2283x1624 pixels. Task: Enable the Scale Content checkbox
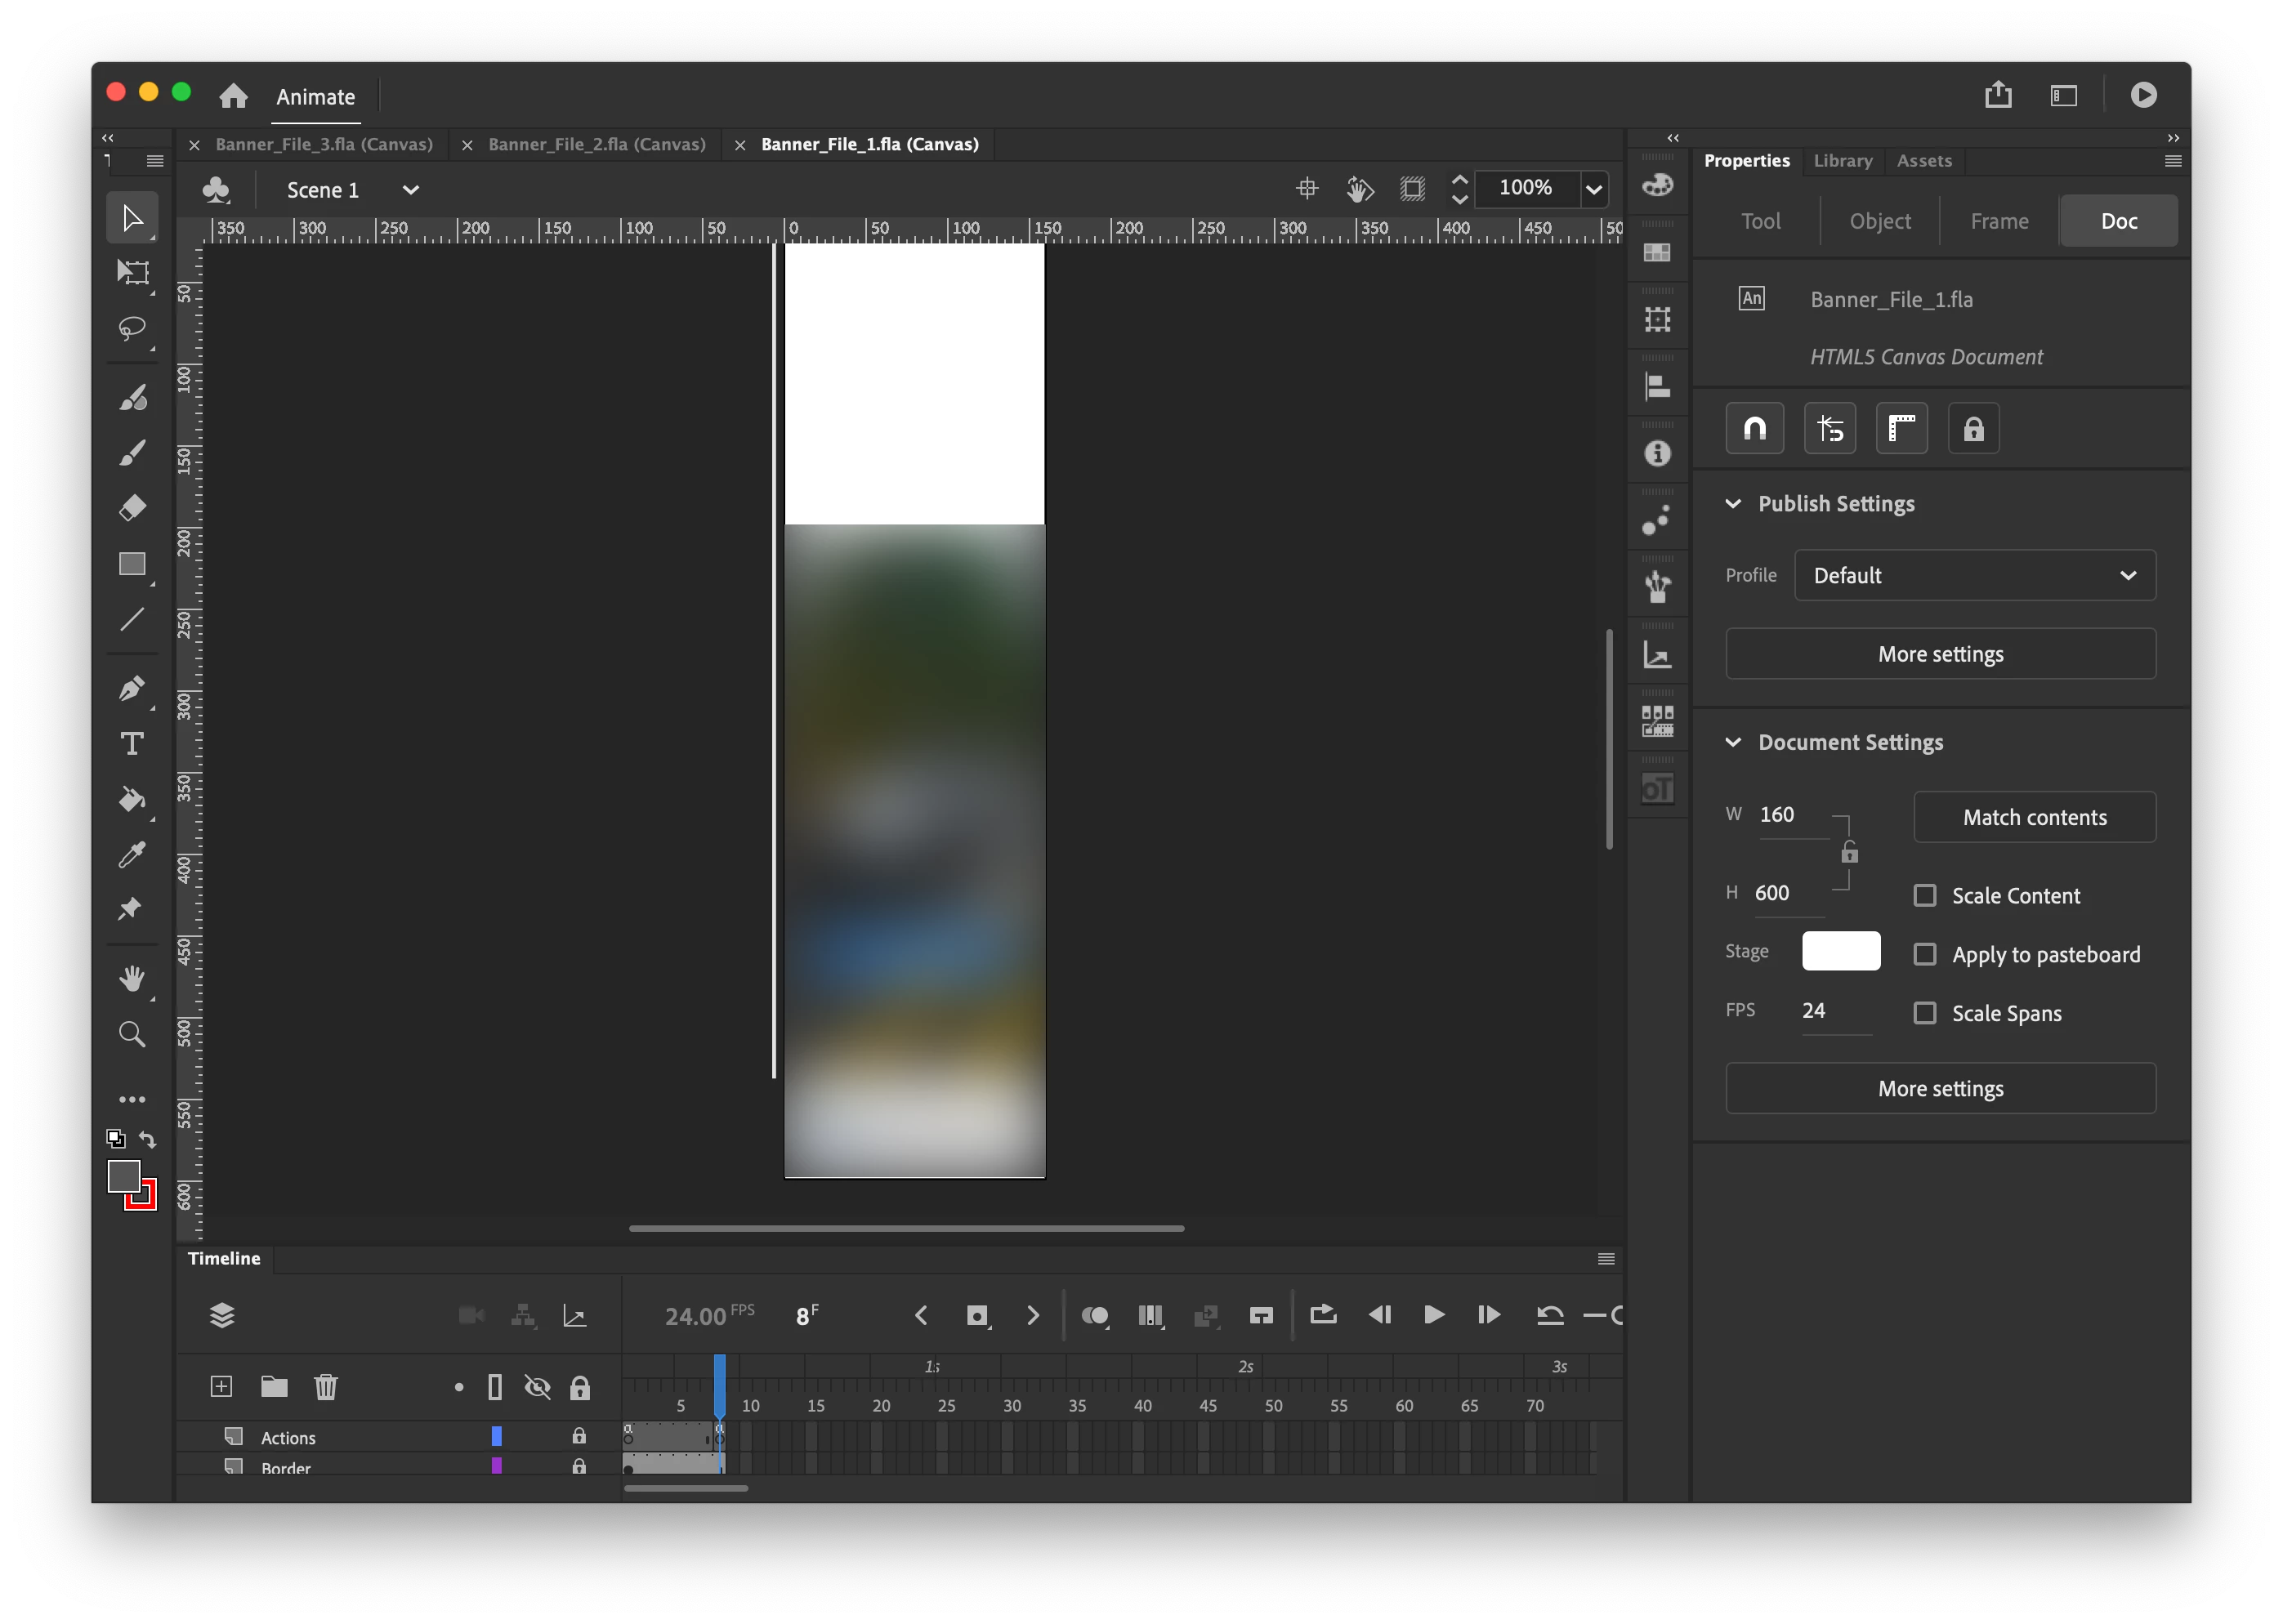pos(1925,896)
